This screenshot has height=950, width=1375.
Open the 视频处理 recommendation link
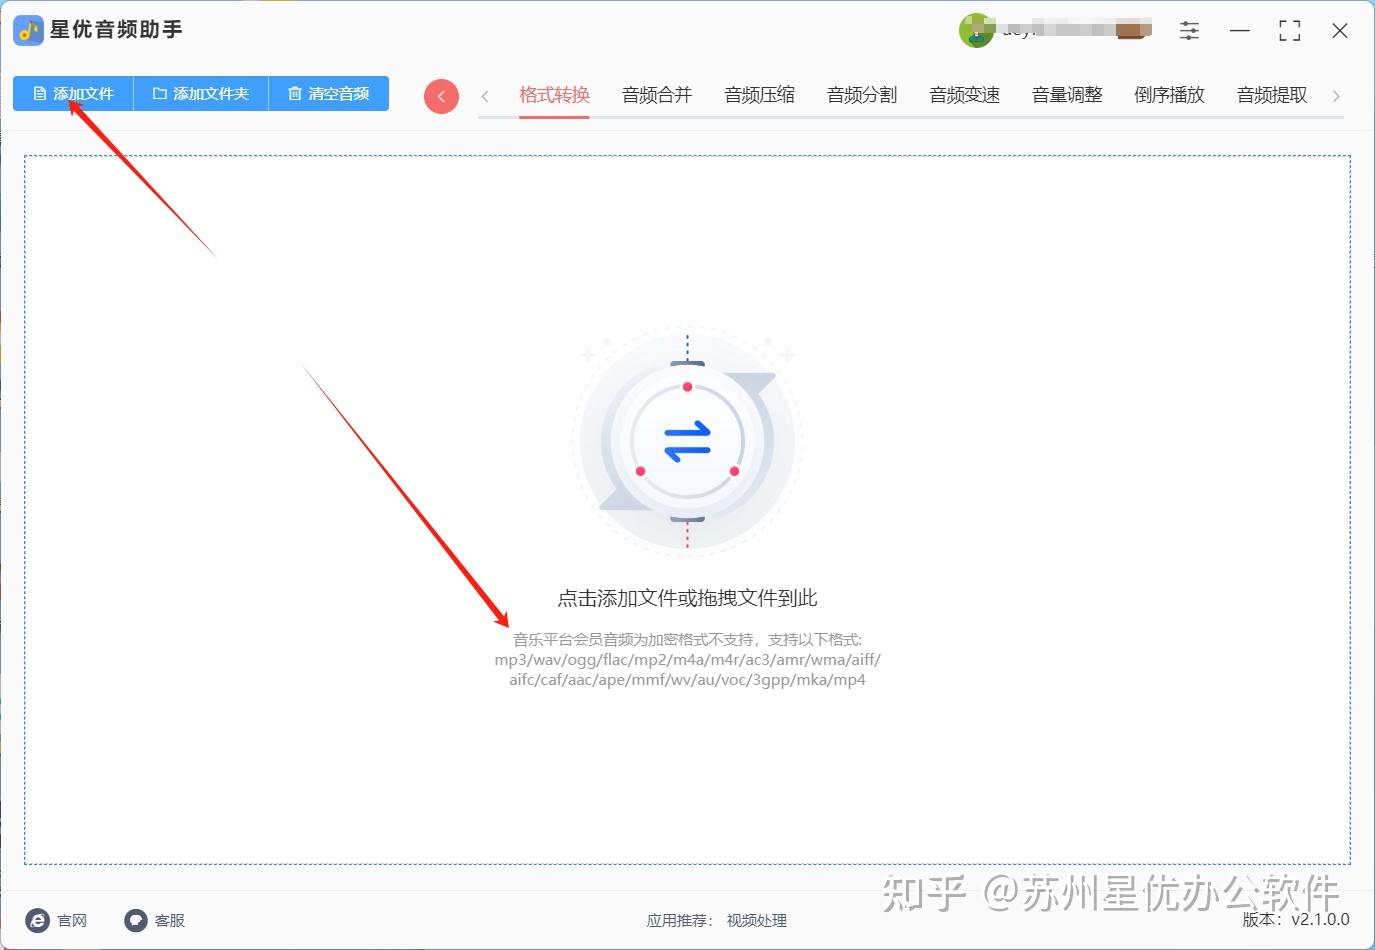pos(756,921)
